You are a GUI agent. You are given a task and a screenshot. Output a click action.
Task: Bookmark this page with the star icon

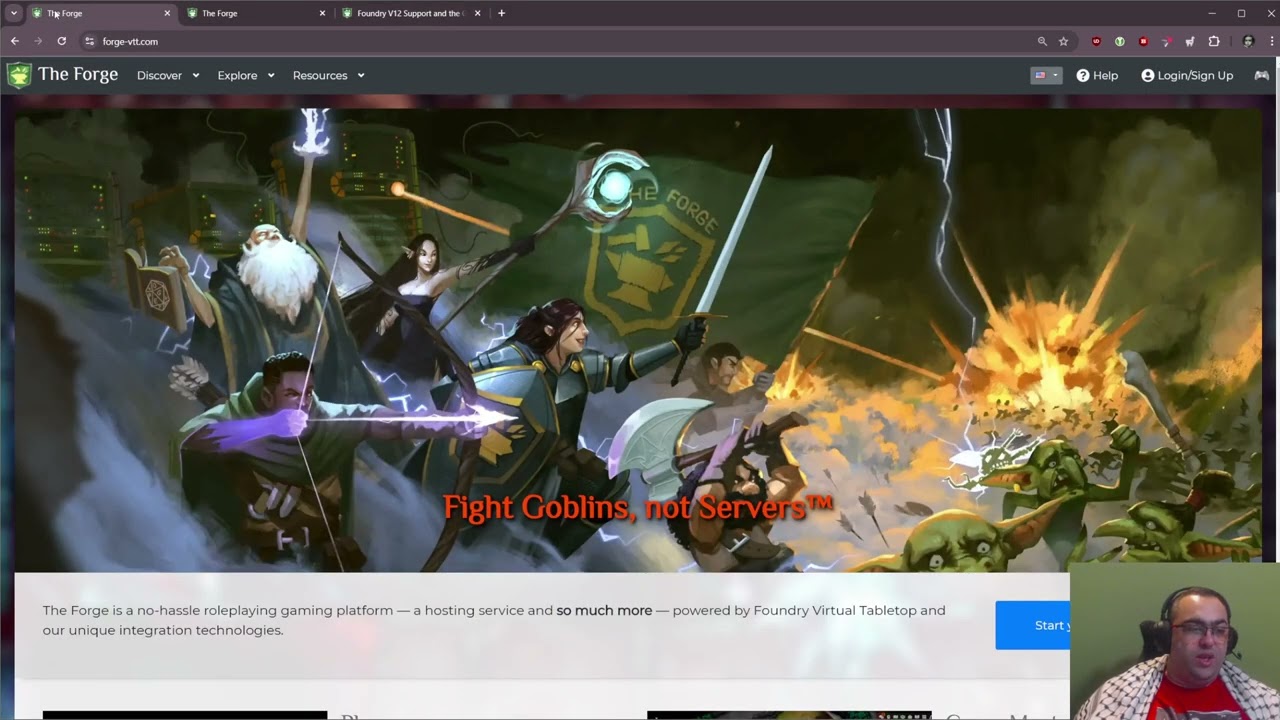[x=1063, y=41]
